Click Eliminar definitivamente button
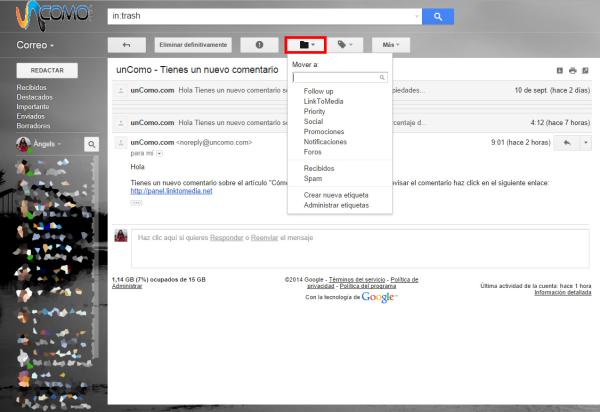The height and width of the screenshot is (412, 600). pos(193,45)
